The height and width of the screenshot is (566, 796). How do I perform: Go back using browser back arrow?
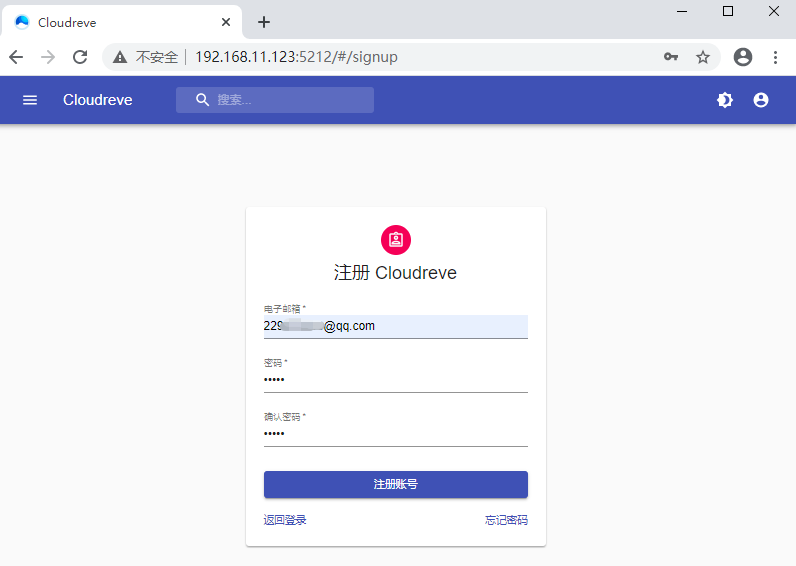click(x=16, y=57)
